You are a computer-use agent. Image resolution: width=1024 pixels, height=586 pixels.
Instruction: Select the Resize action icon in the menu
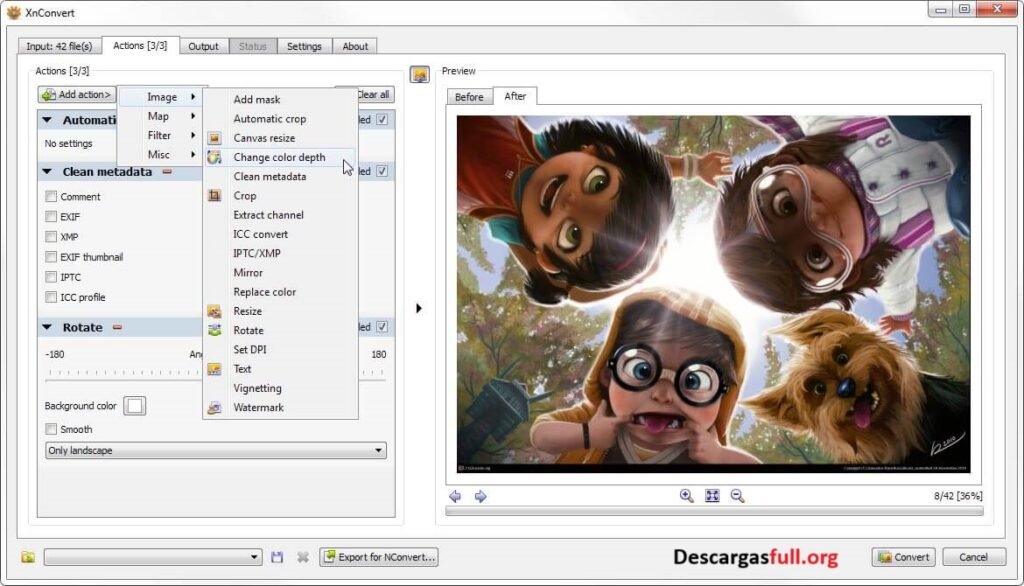213,311
